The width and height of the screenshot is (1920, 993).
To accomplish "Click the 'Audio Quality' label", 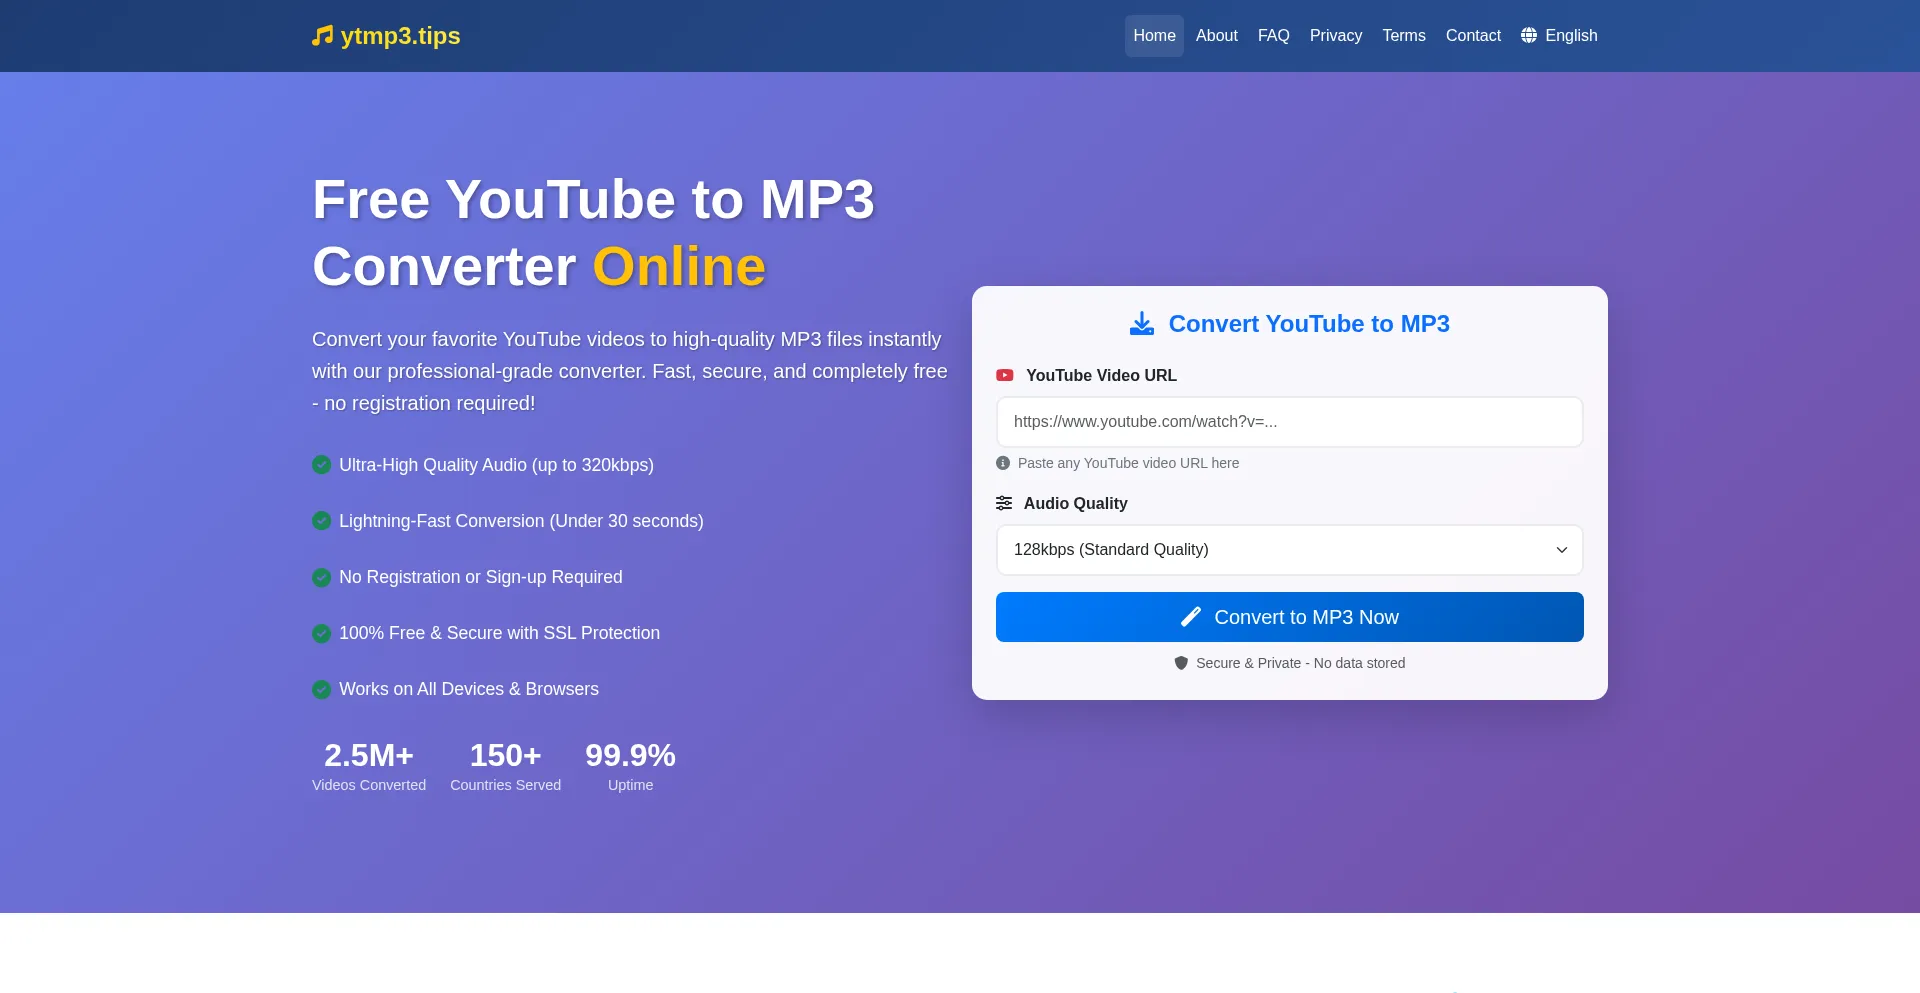I will 1075,503.
